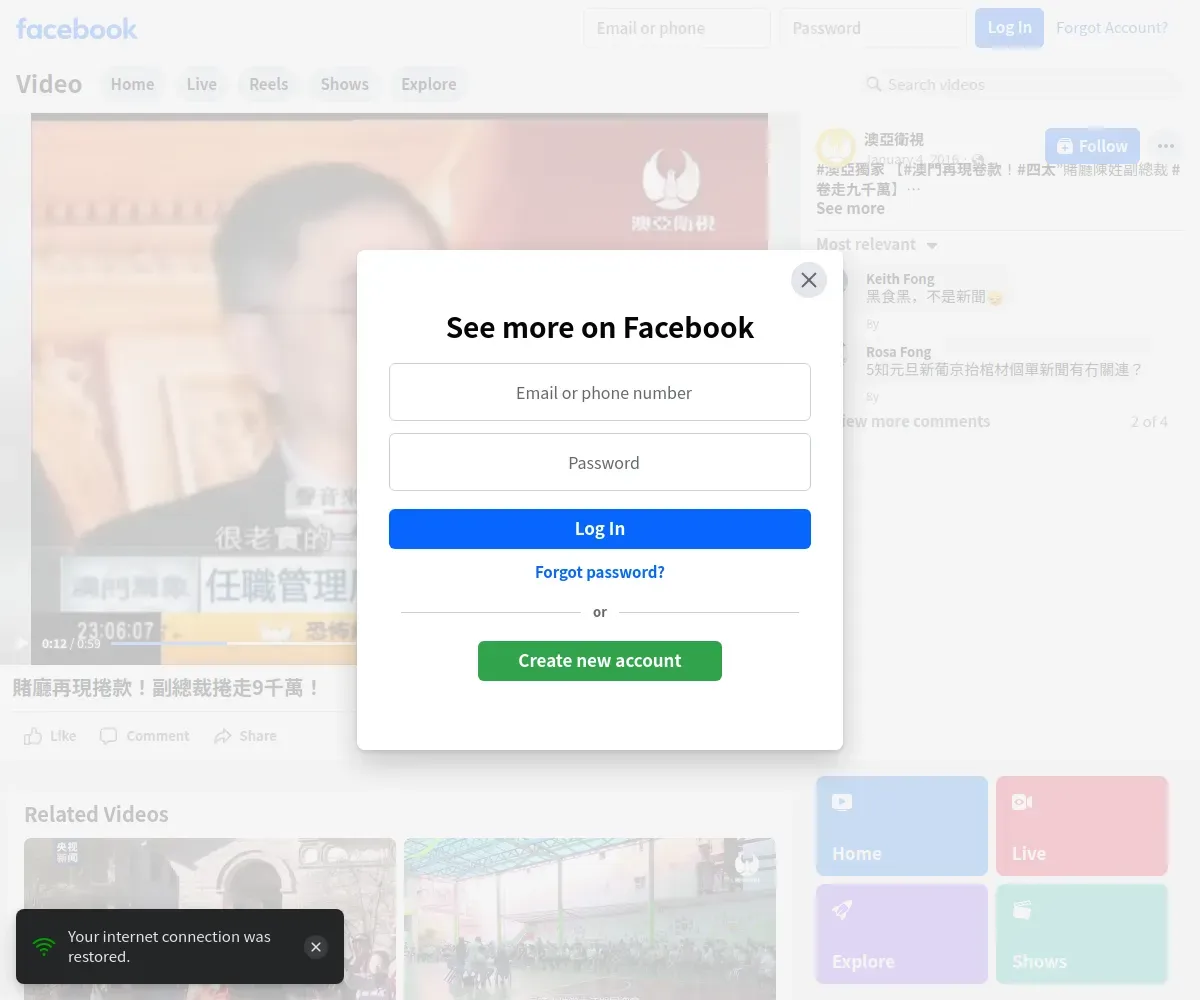Focus the modal Email or phone number field
Viewport: 1200px width, 1000px height.
pos(600,392)
